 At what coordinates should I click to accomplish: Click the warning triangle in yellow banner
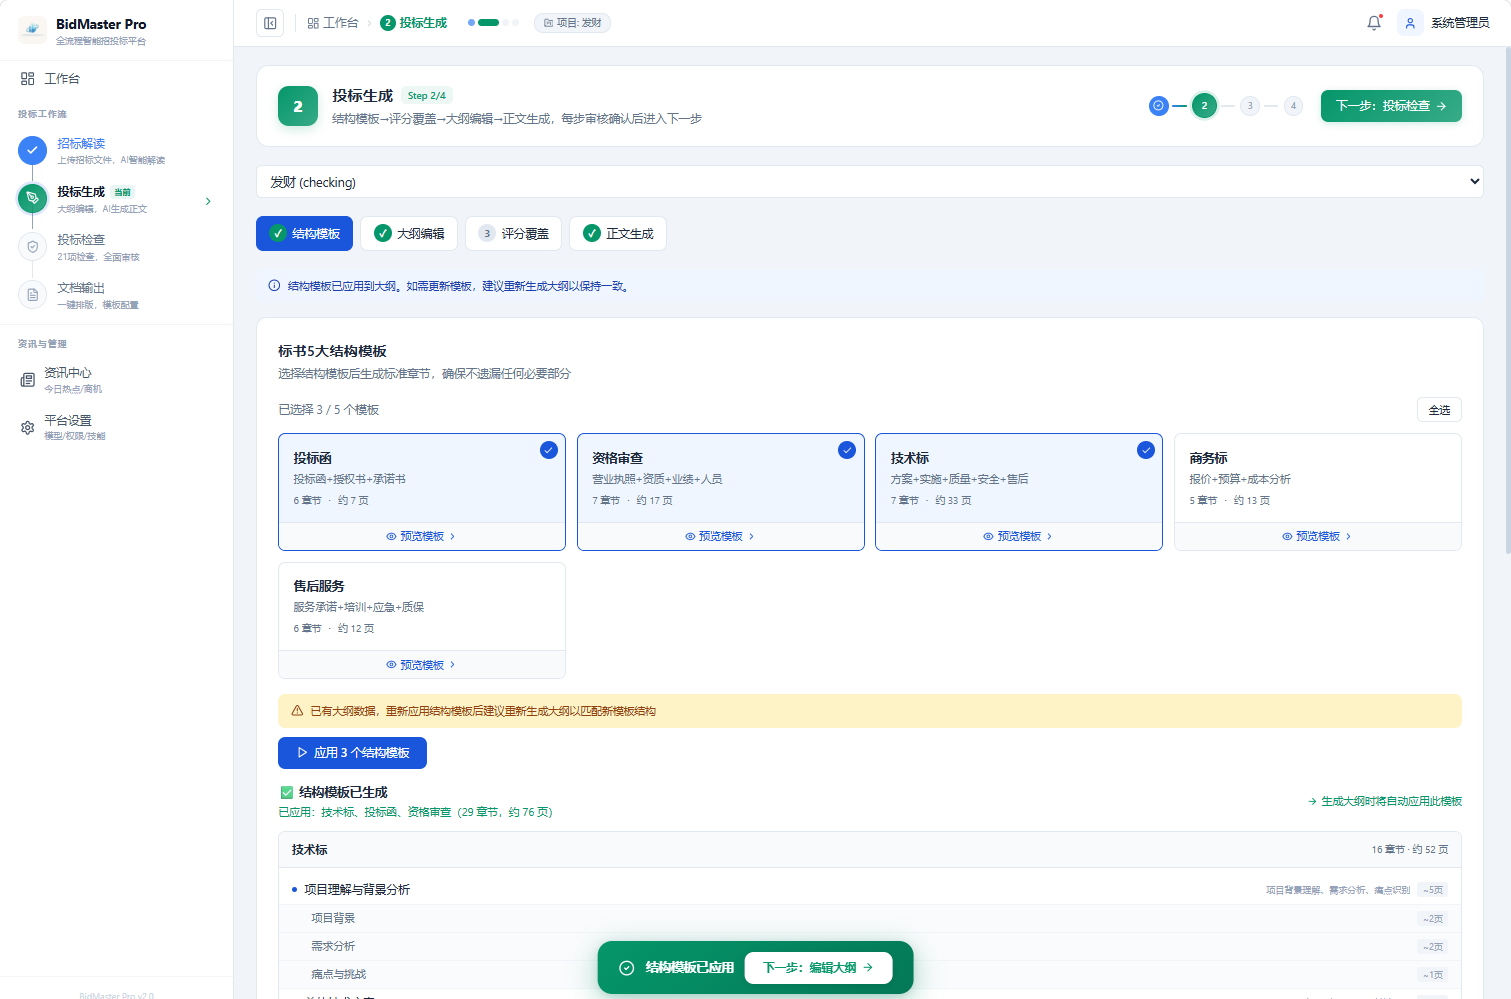[297, 711]
